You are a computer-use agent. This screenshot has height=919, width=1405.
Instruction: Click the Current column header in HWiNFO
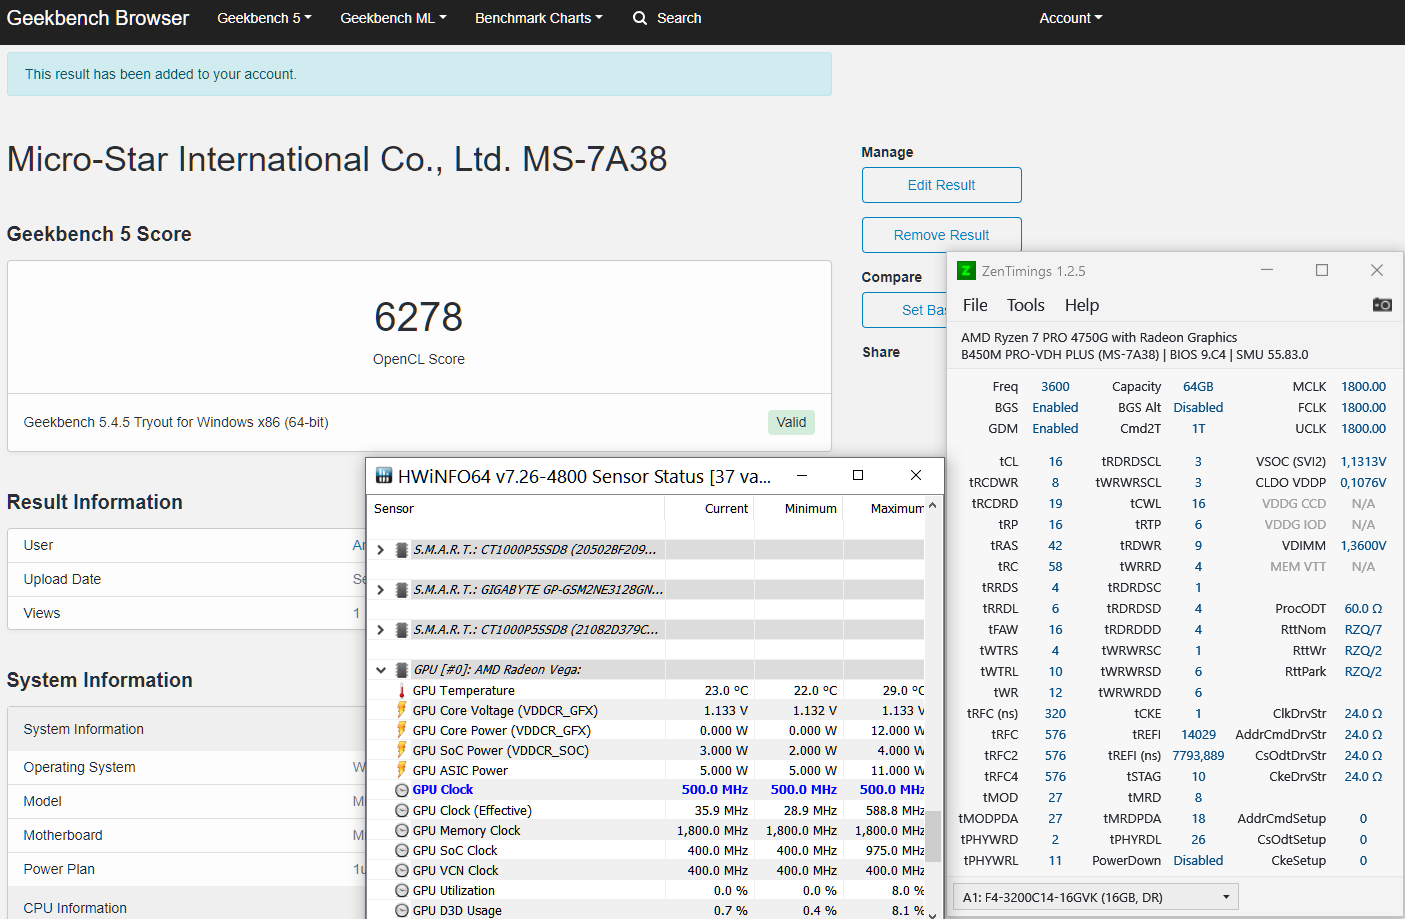[726, 509]
